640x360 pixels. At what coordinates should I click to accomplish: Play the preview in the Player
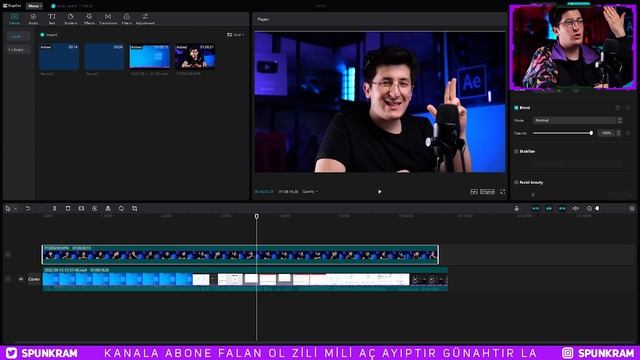click(x=380, y=191)
